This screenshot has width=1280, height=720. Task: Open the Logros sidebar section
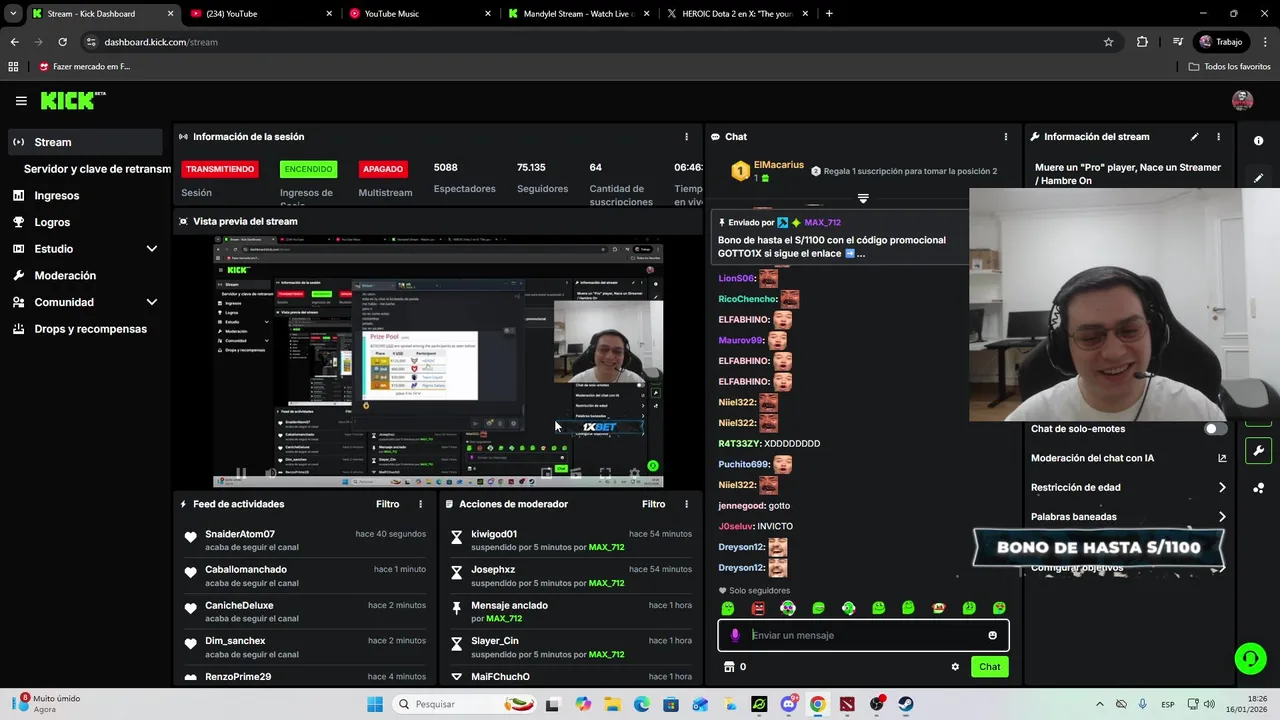coord(52,222)
